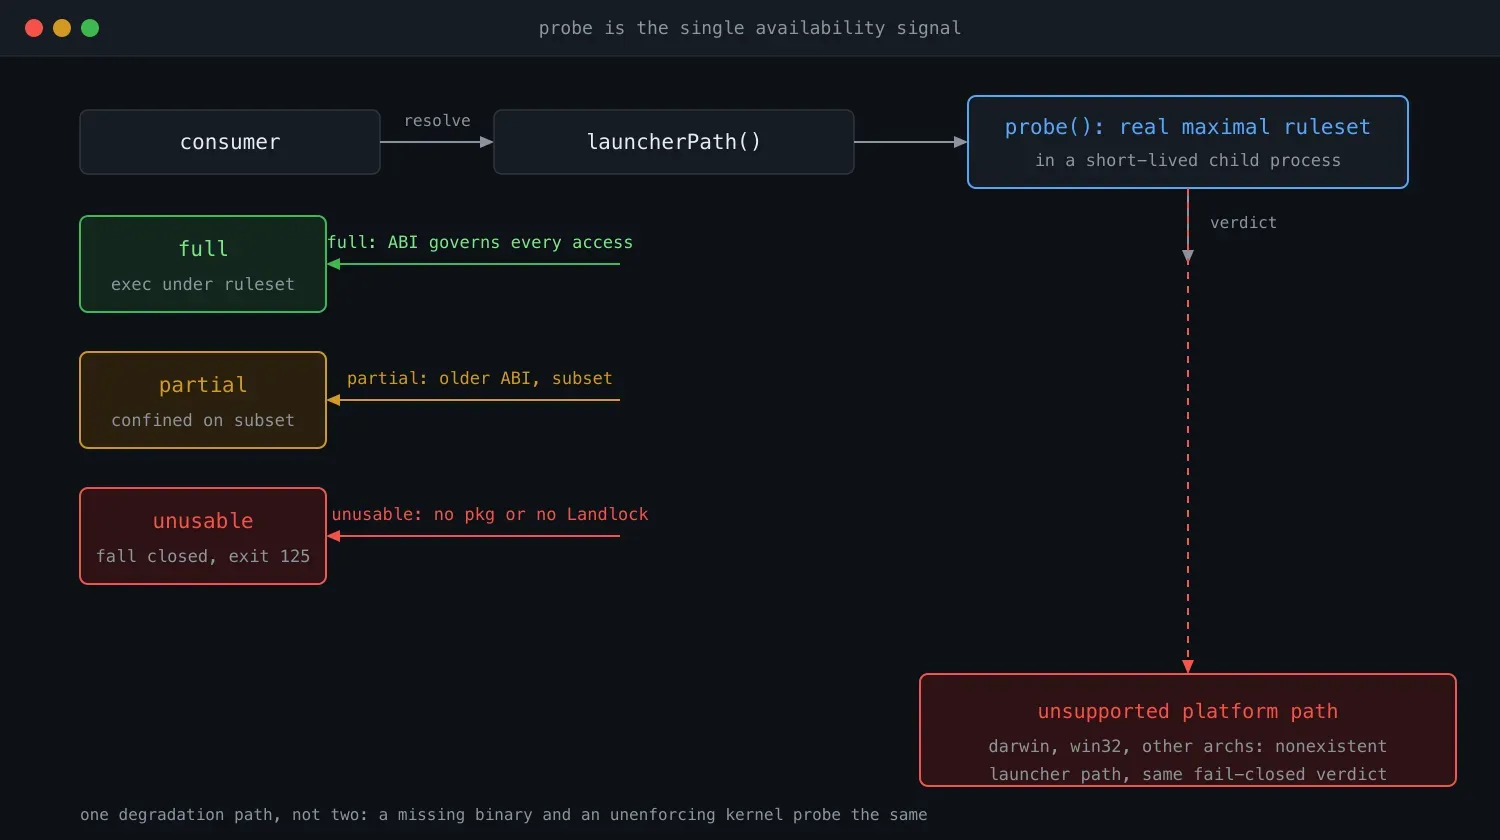Click the yellow minimize window dot
1500x840 pixels.
coord(62,28)
